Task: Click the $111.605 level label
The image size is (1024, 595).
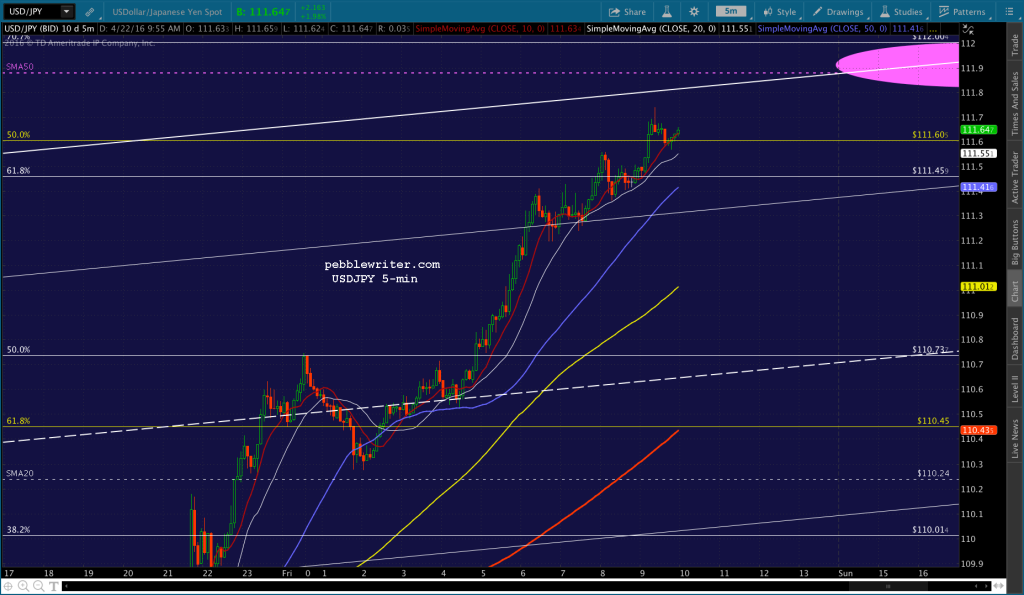Action: pos(931,135)
